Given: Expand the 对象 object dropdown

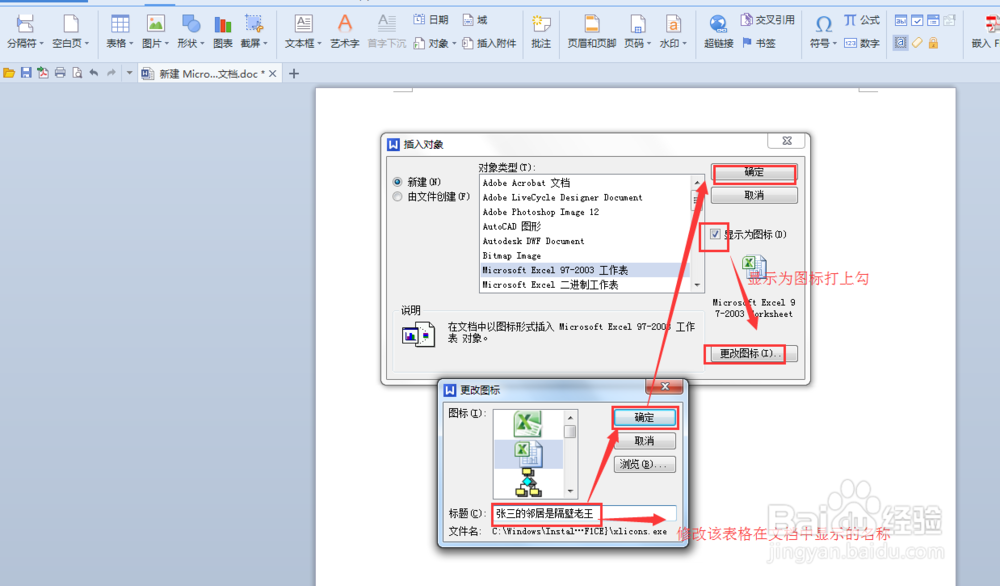Looking at the screenshot, I should point(454,44).
